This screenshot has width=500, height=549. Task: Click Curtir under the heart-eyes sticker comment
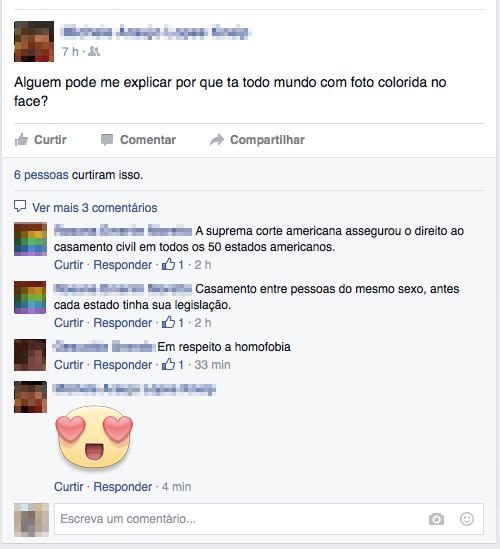[69, 487]
